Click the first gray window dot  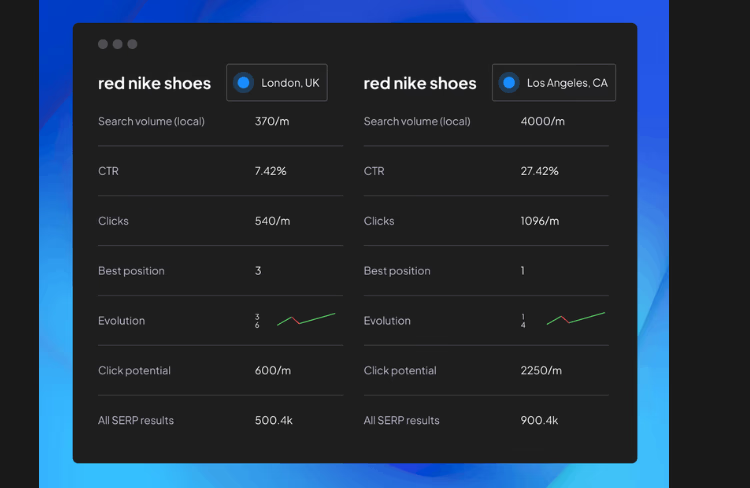(x=103, y=44)
